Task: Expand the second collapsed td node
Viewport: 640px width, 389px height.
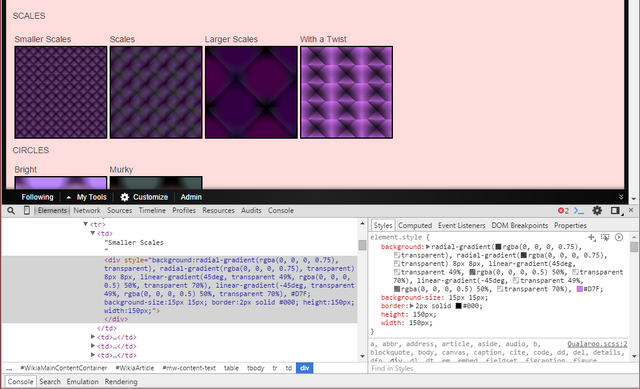Action: 93,346
